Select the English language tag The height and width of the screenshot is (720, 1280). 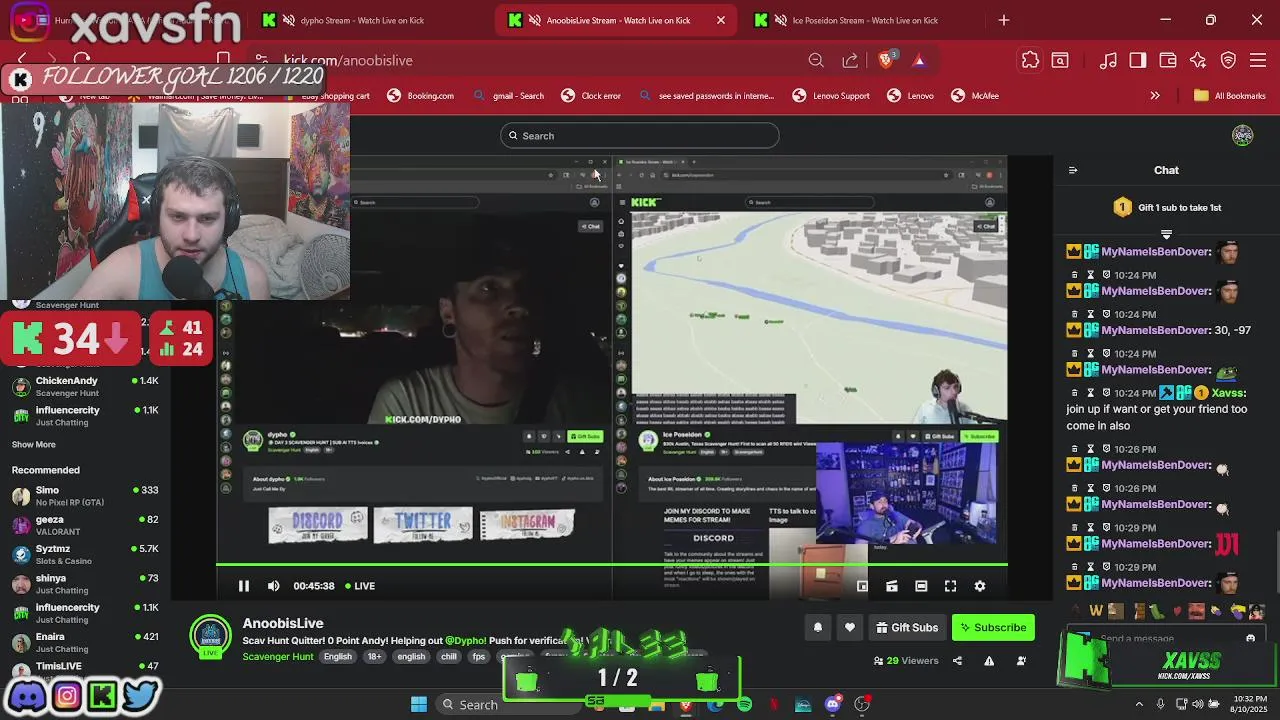[x=337, y=657]
